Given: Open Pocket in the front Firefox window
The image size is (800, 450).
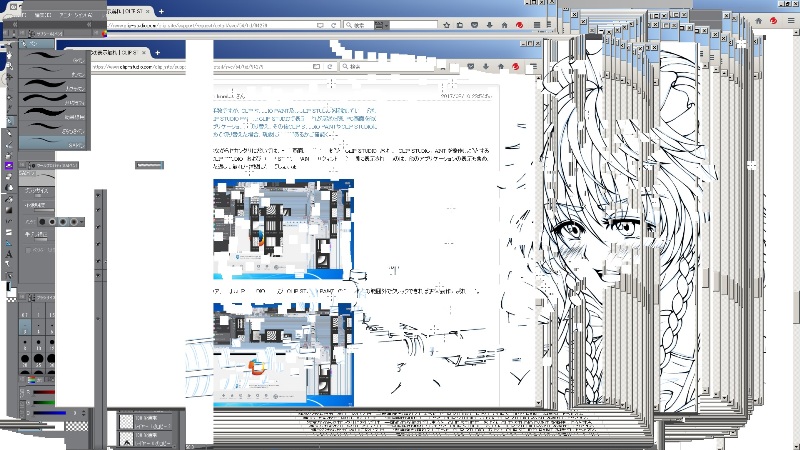Looking at the screenshot, I should pyautogui.click(x=470, y=66).
